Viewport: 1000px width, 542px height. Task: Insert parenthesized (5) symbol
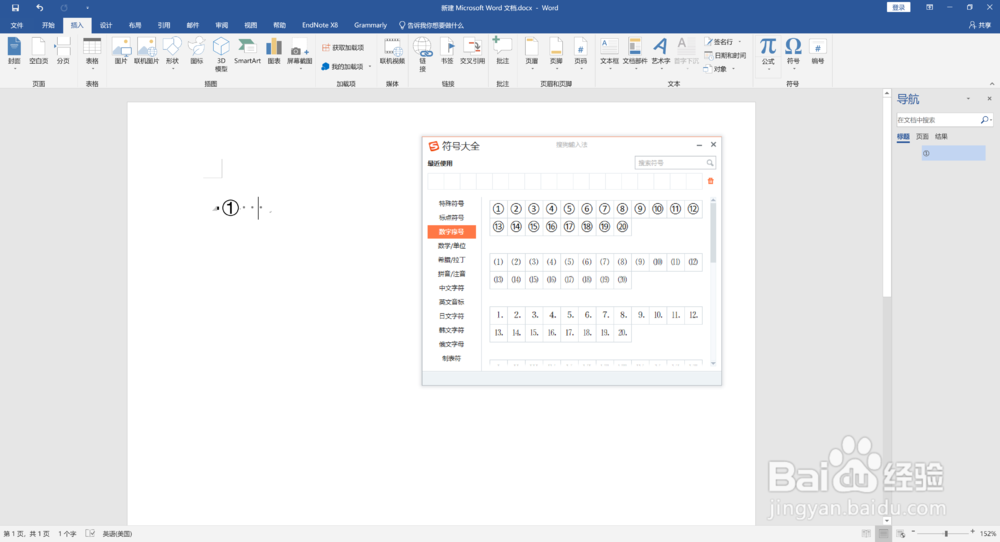coord(569,261)
